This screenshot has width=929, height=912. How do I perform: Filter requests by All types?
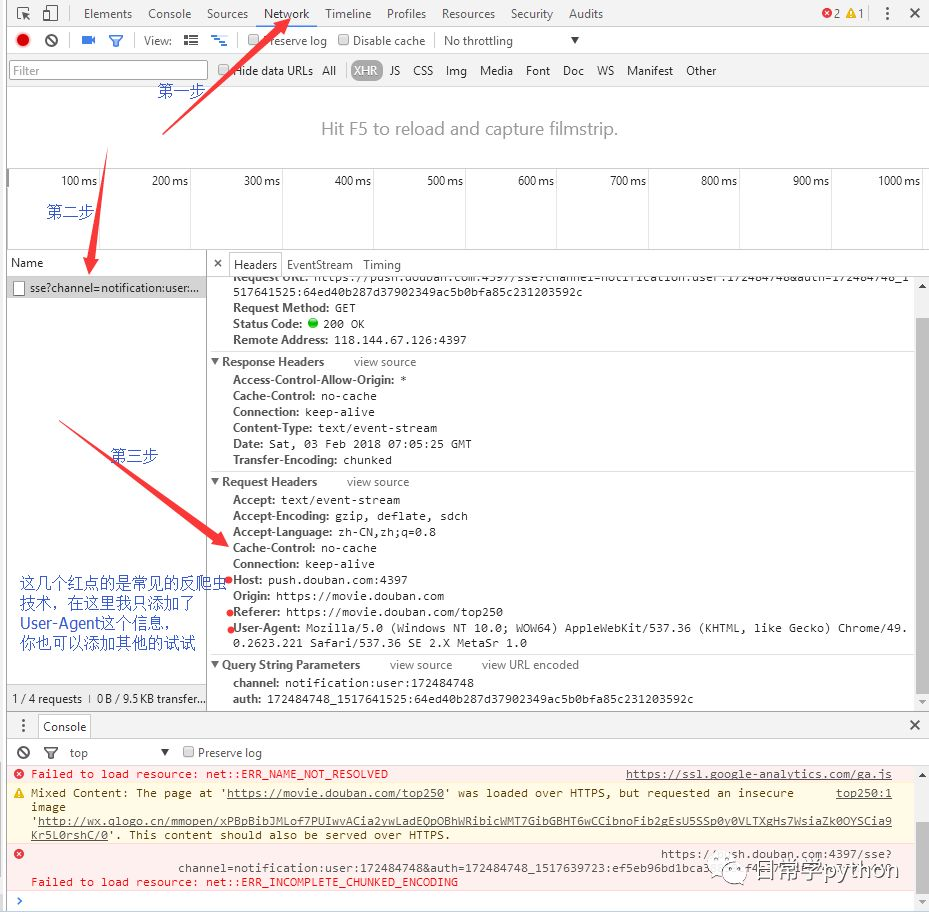[329, 71]
